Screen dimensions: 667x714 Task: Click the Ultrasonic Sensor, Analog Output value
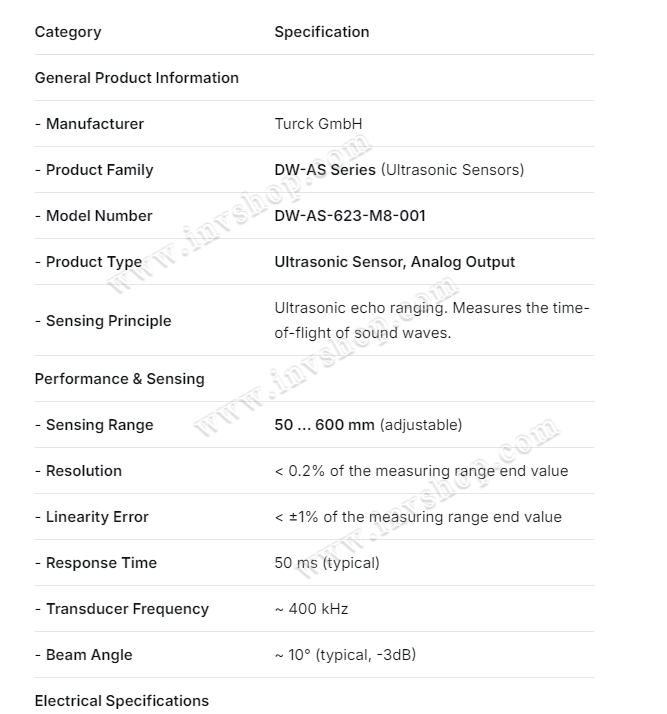tap(395, 262)
